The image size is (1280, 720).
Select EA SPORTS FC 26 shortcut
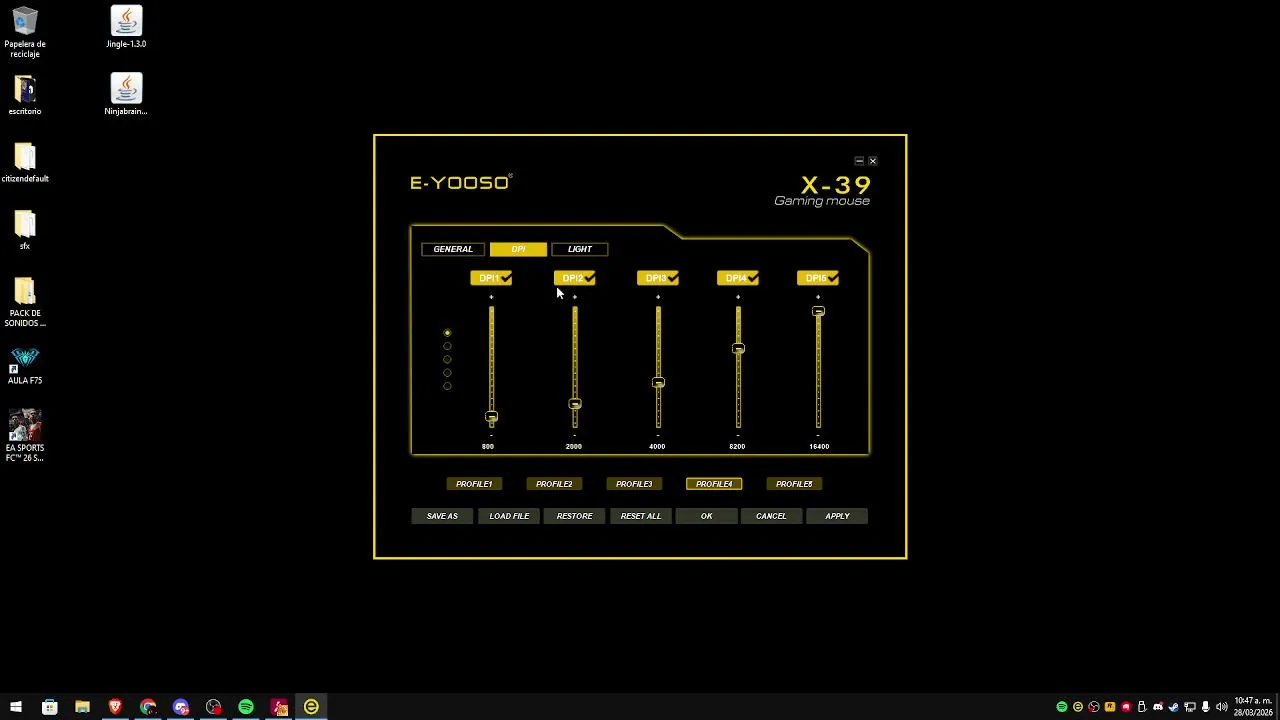(x=25, y=435)
